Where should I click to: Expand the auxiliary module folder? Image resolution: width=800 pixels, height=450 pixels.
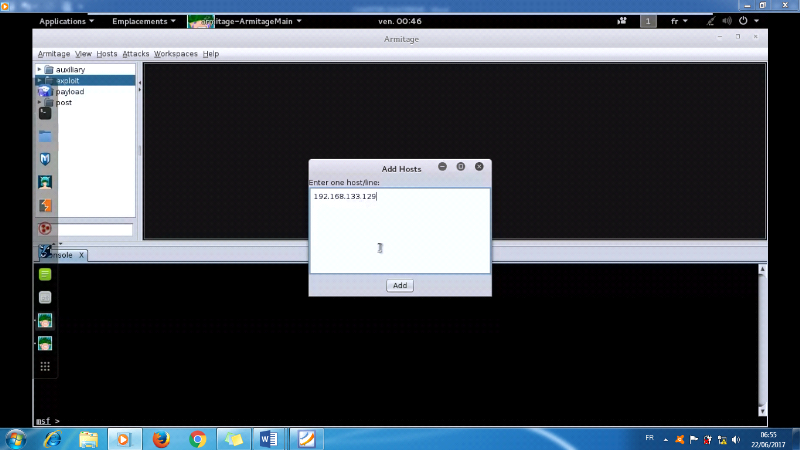[x=39, y=69]
